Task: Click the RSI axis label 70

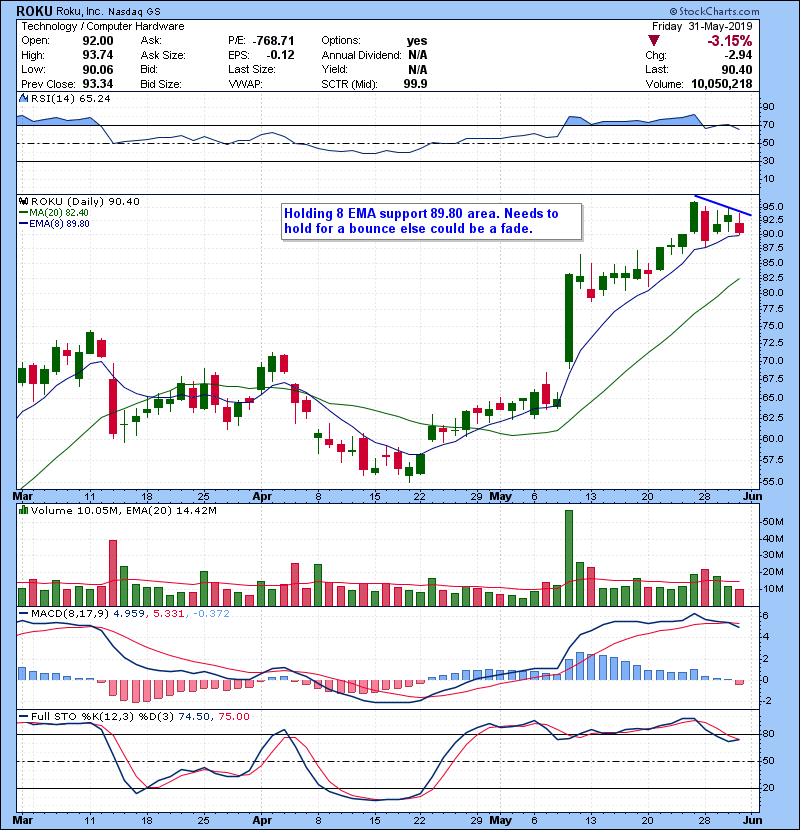Action: [768, 125]
